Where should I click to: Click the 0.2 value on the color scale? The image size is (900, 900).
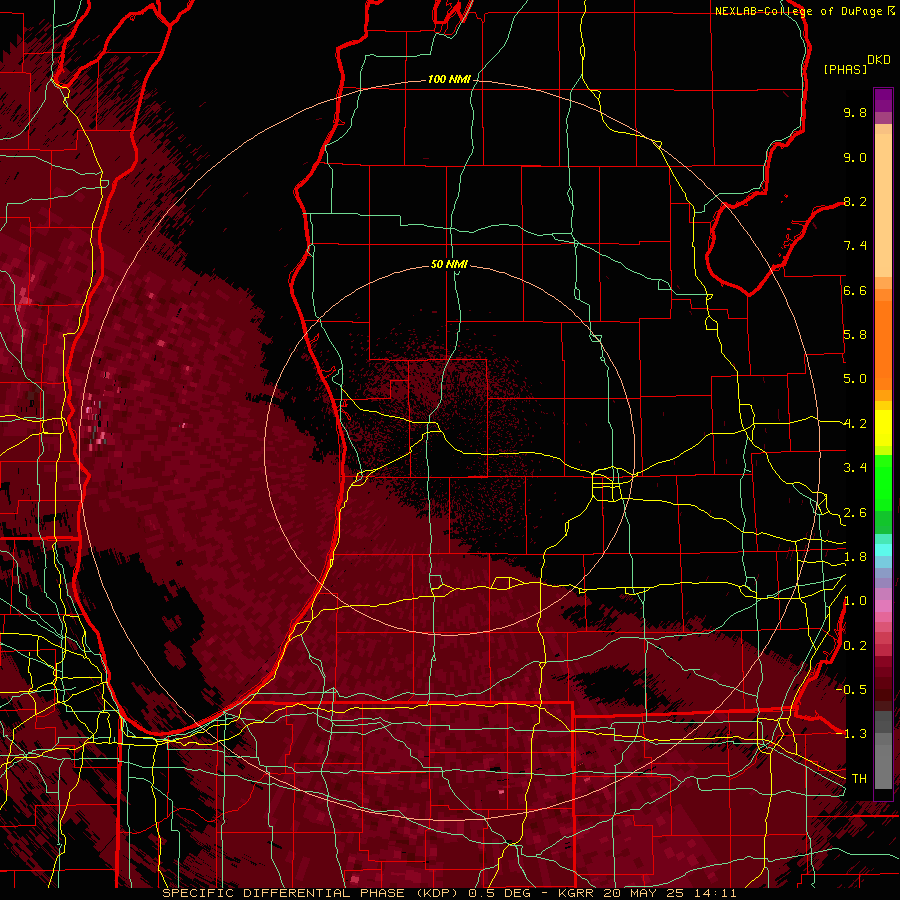point(855,646)
